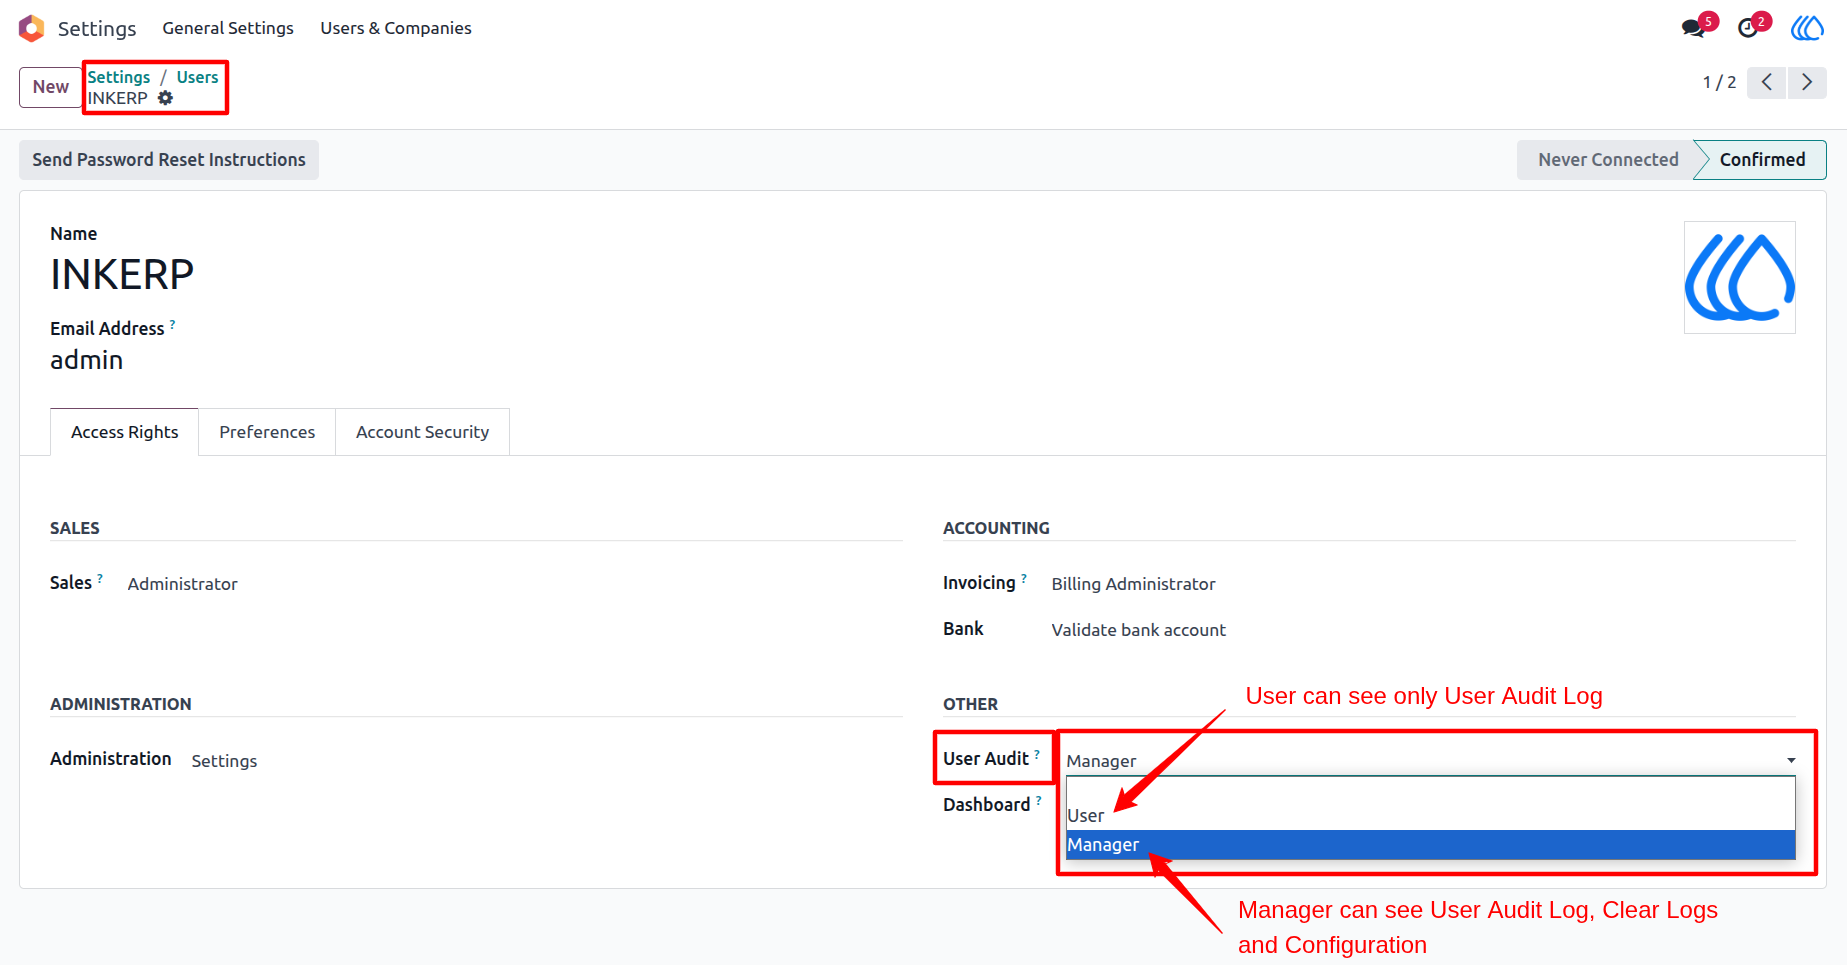Click the admin email address field
The width and height of the screenshot is (1847, 965).
87,360
